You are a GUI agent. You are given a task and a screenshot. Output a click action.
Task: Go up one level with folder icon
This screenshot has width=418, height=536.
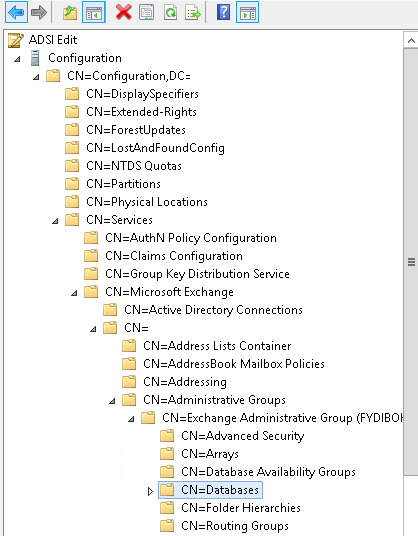point(70,13)
